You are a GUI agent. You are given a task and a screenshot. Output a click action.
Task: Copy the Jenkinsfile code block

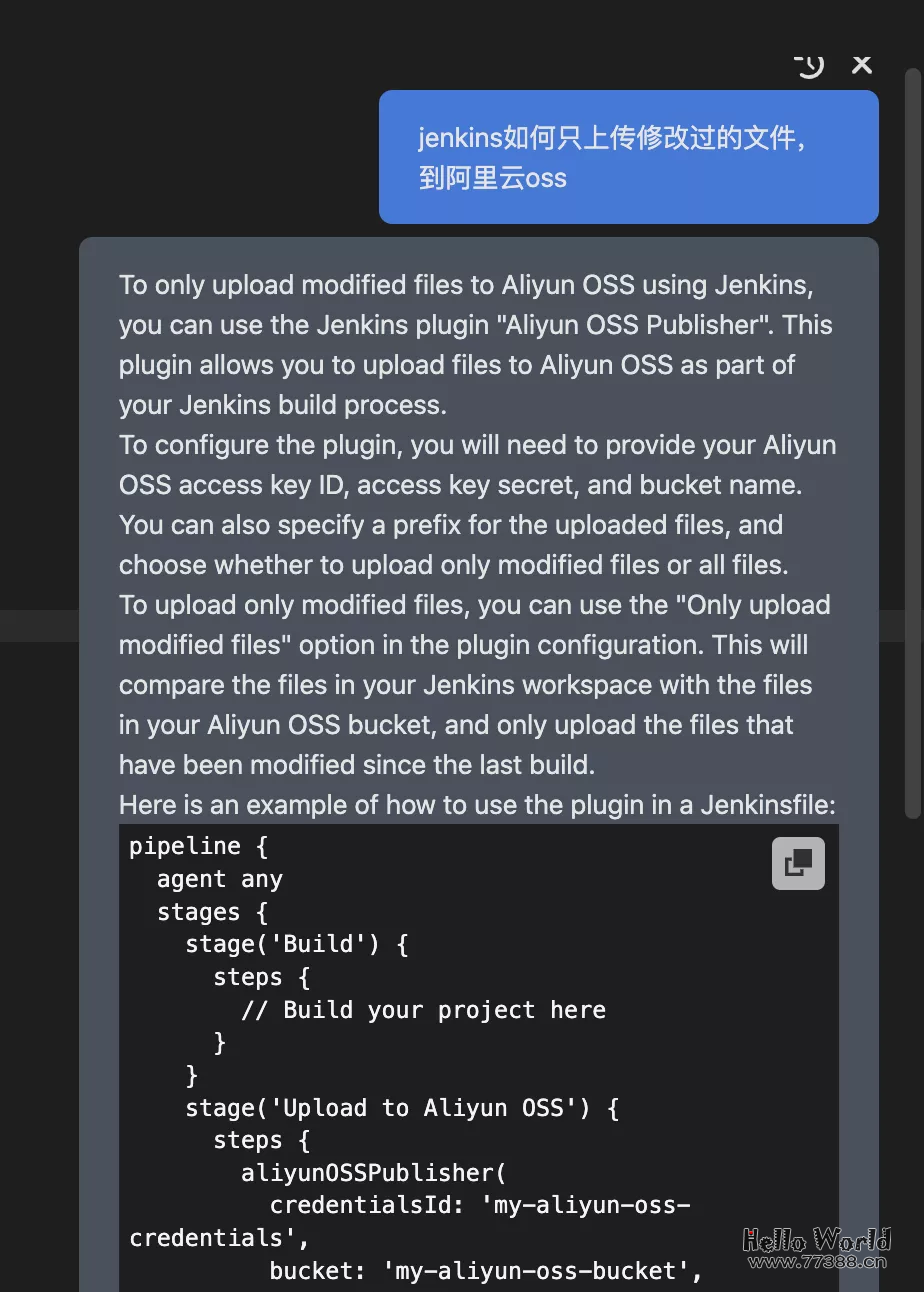coord(798,863)
